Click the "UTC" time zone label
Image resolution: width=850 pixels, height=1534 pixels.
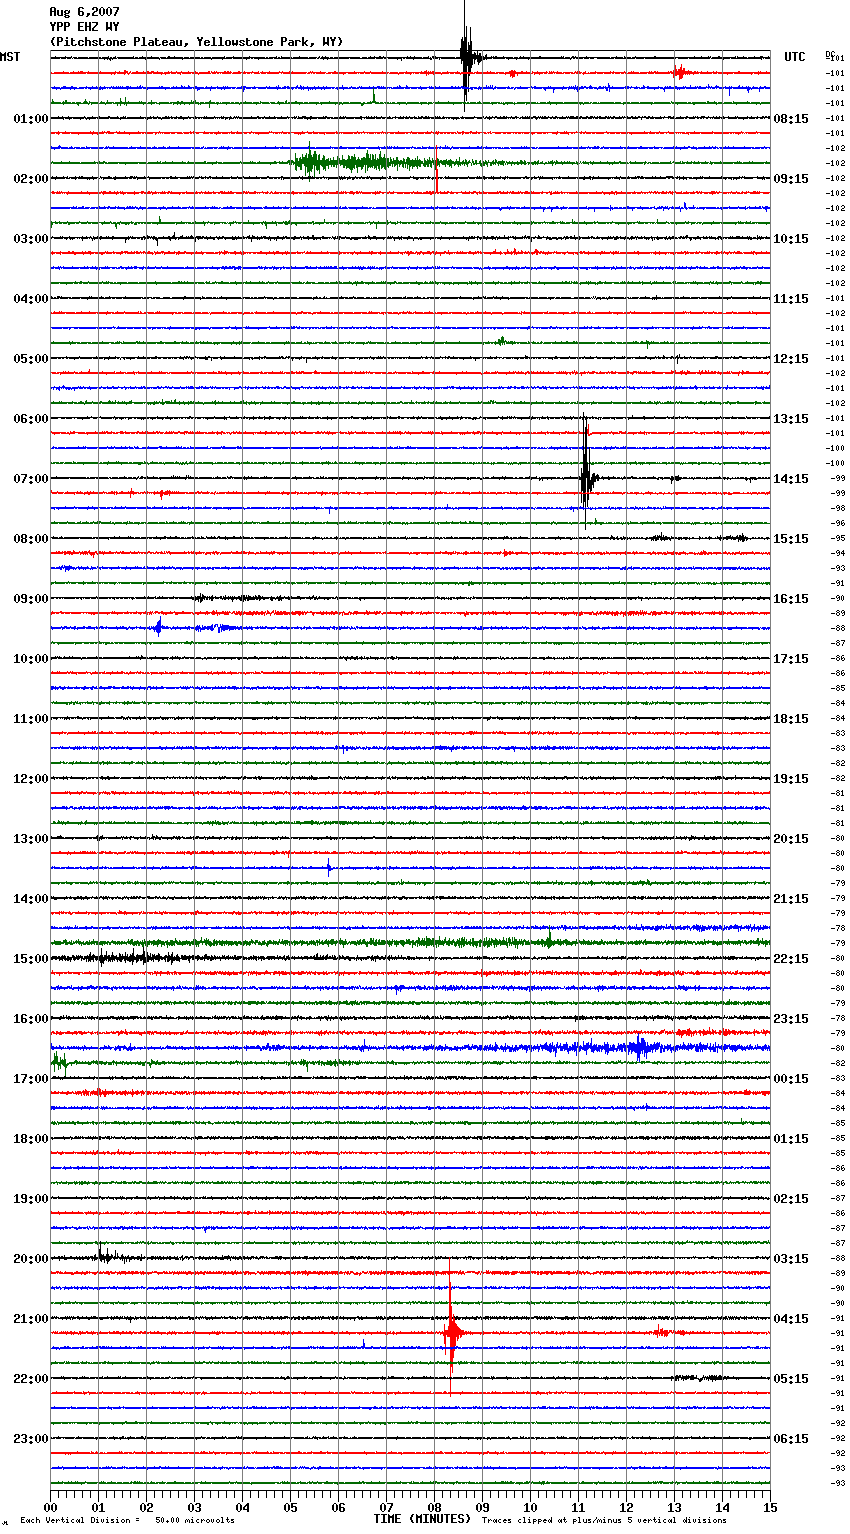point(795,57)
